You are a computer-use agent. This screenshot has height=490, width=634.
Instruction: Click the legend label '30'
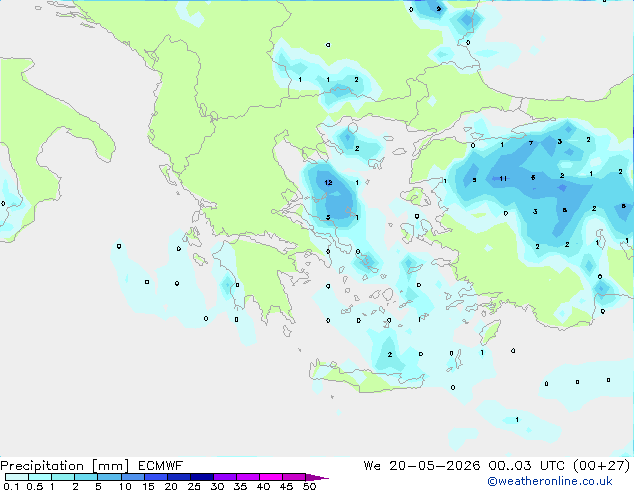217,486
